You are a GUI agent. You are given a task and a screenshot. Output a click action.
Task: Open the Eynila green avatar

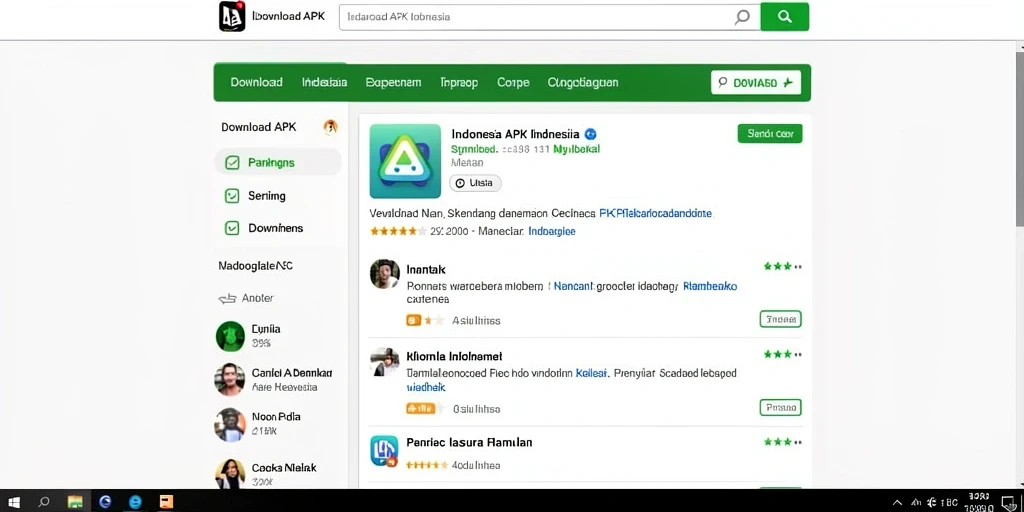coord(230,336)
